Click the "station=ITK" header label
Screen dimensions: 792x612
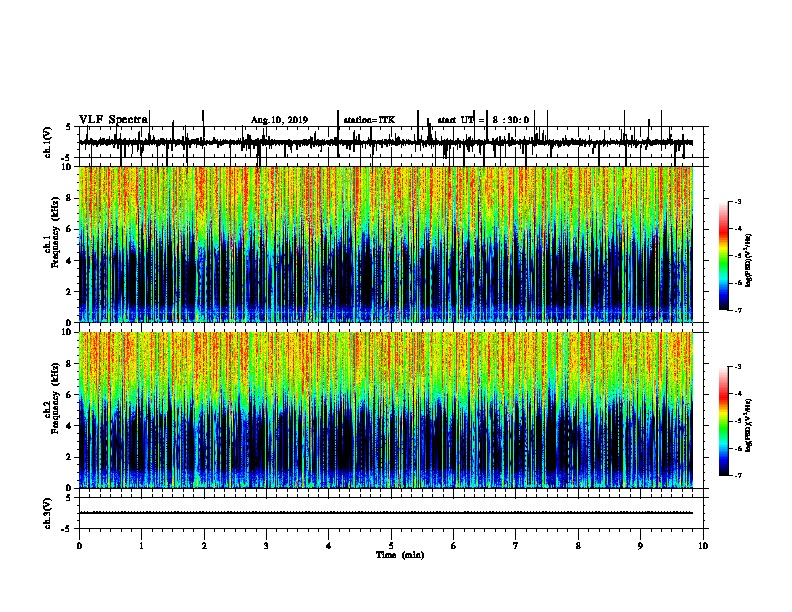point(369,120)
